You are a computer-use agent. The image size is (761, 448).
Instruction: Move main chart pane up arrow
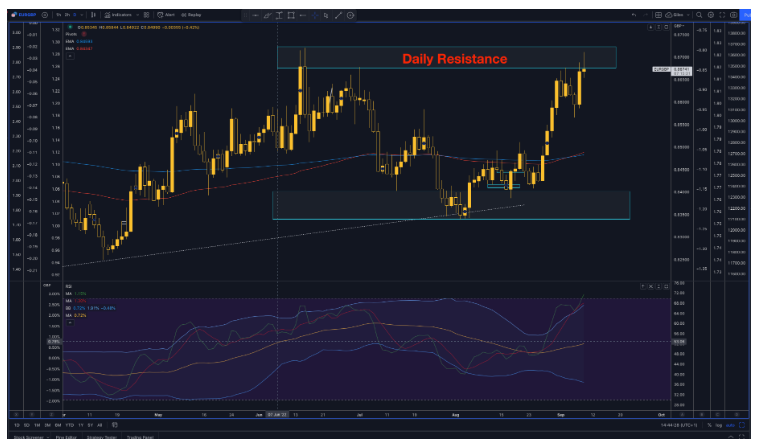[651, 27]
